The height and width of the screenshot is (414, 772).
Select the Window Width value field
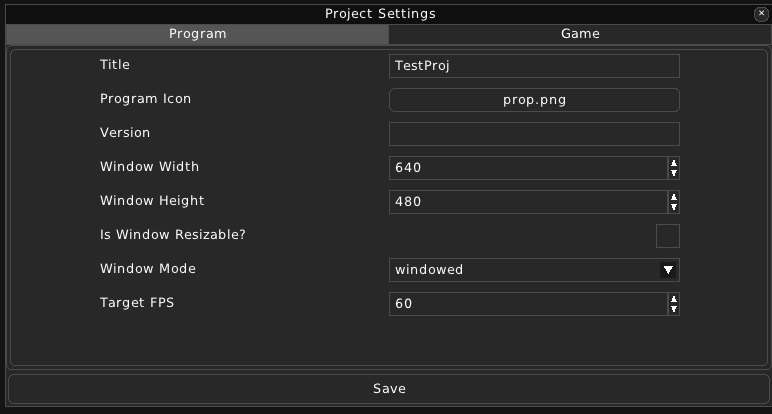pos(528,168)
